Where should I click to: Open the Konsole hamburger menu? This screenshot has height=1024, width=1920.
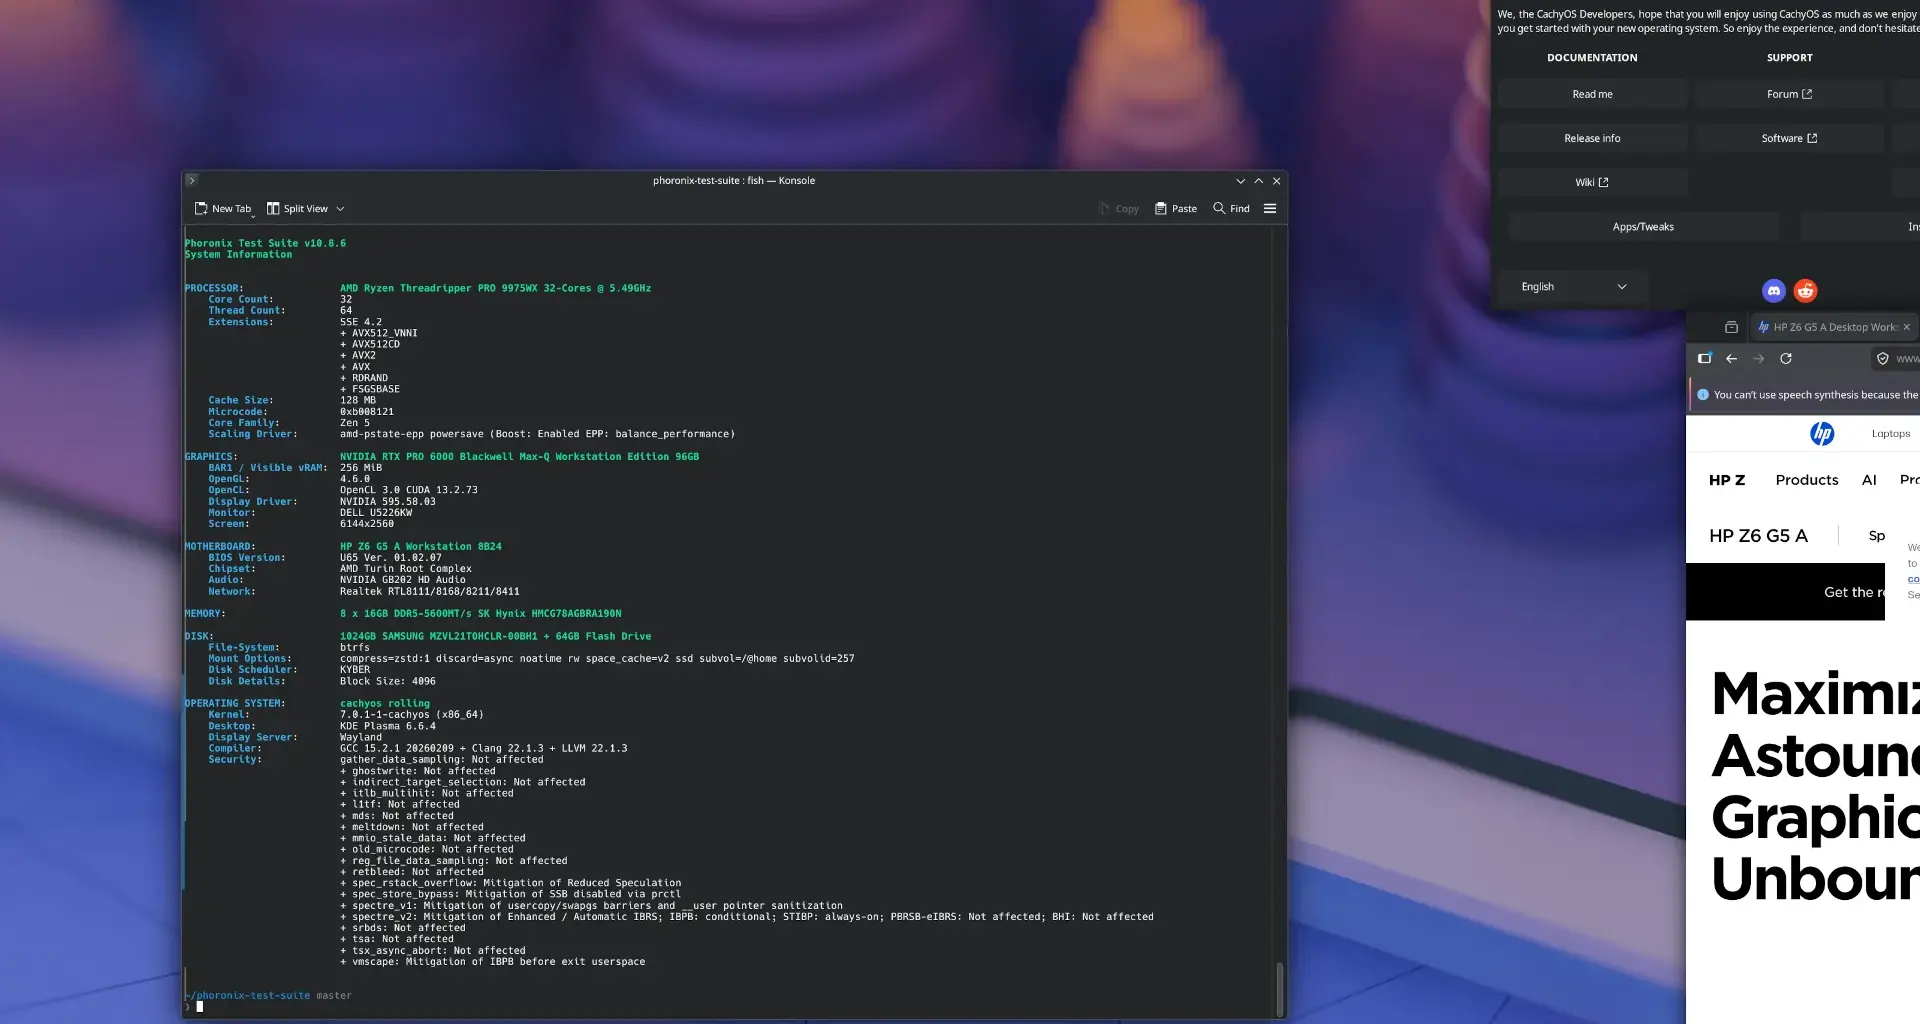[x=1270, y=208]
